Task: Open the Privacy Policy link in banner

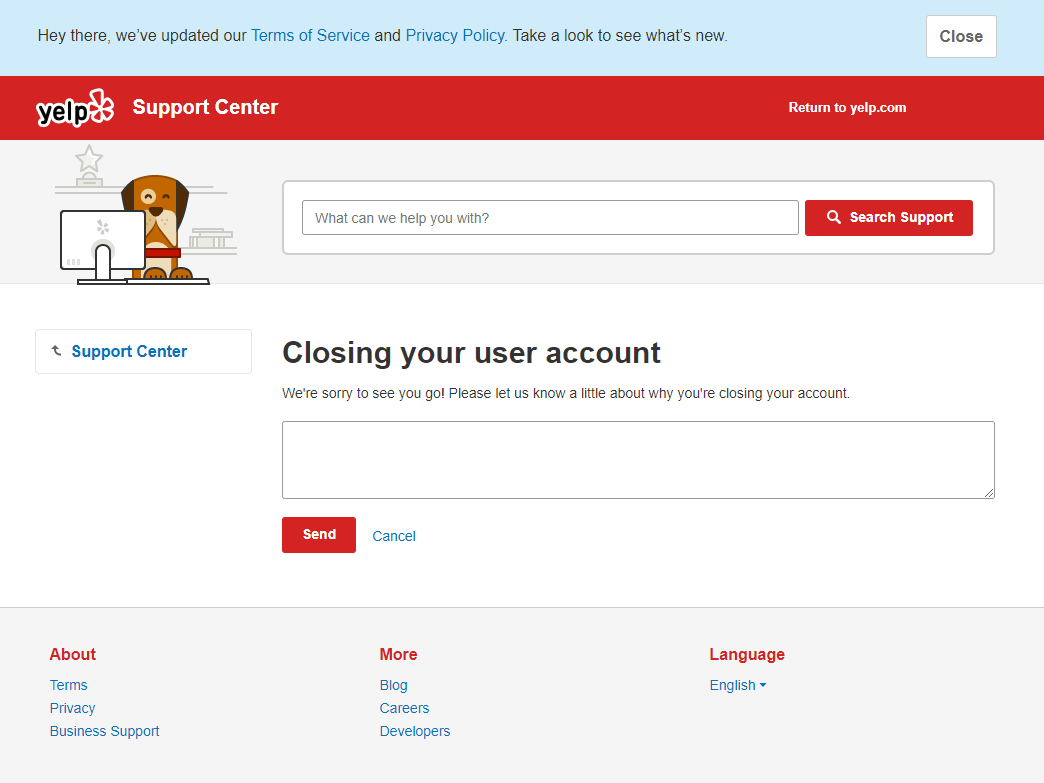Action: click(x=455, y=35)
